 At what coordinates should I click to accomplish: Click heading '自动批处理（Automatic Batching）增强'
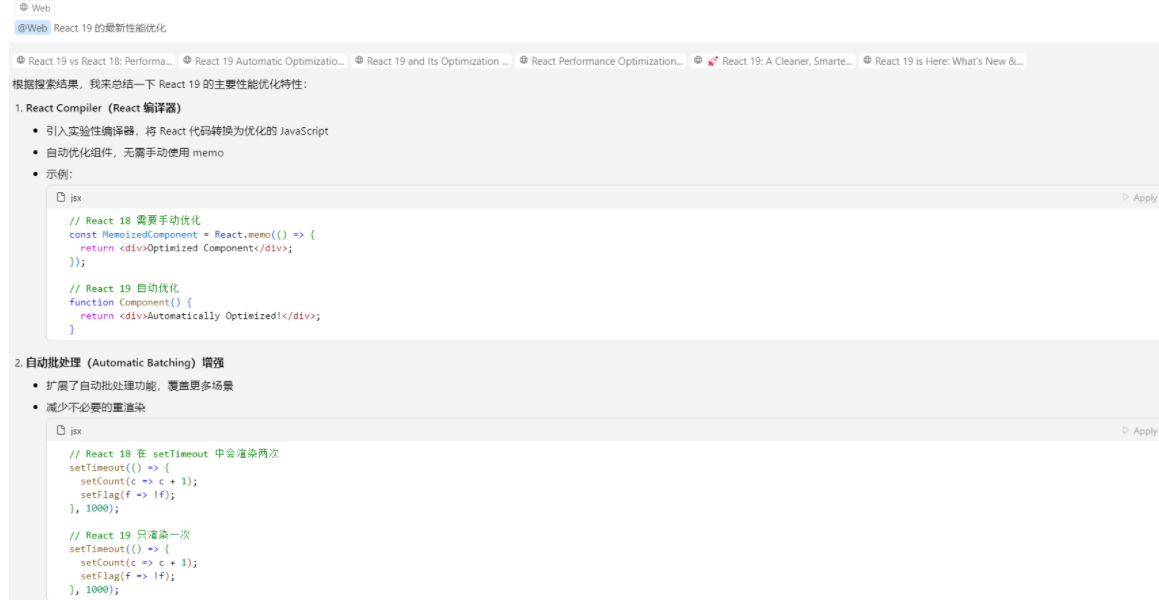pyautogui.click(x=125, y=363)
